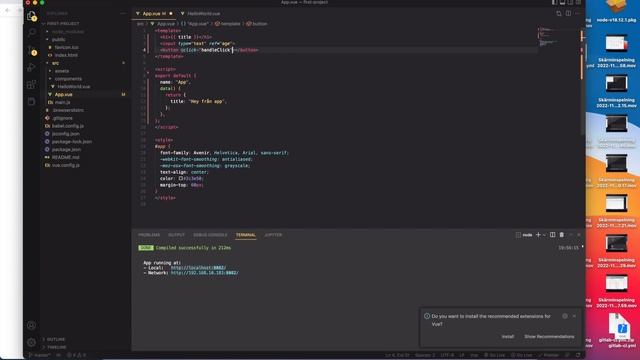Open the Extensions view in activity bar

(31, 85)
